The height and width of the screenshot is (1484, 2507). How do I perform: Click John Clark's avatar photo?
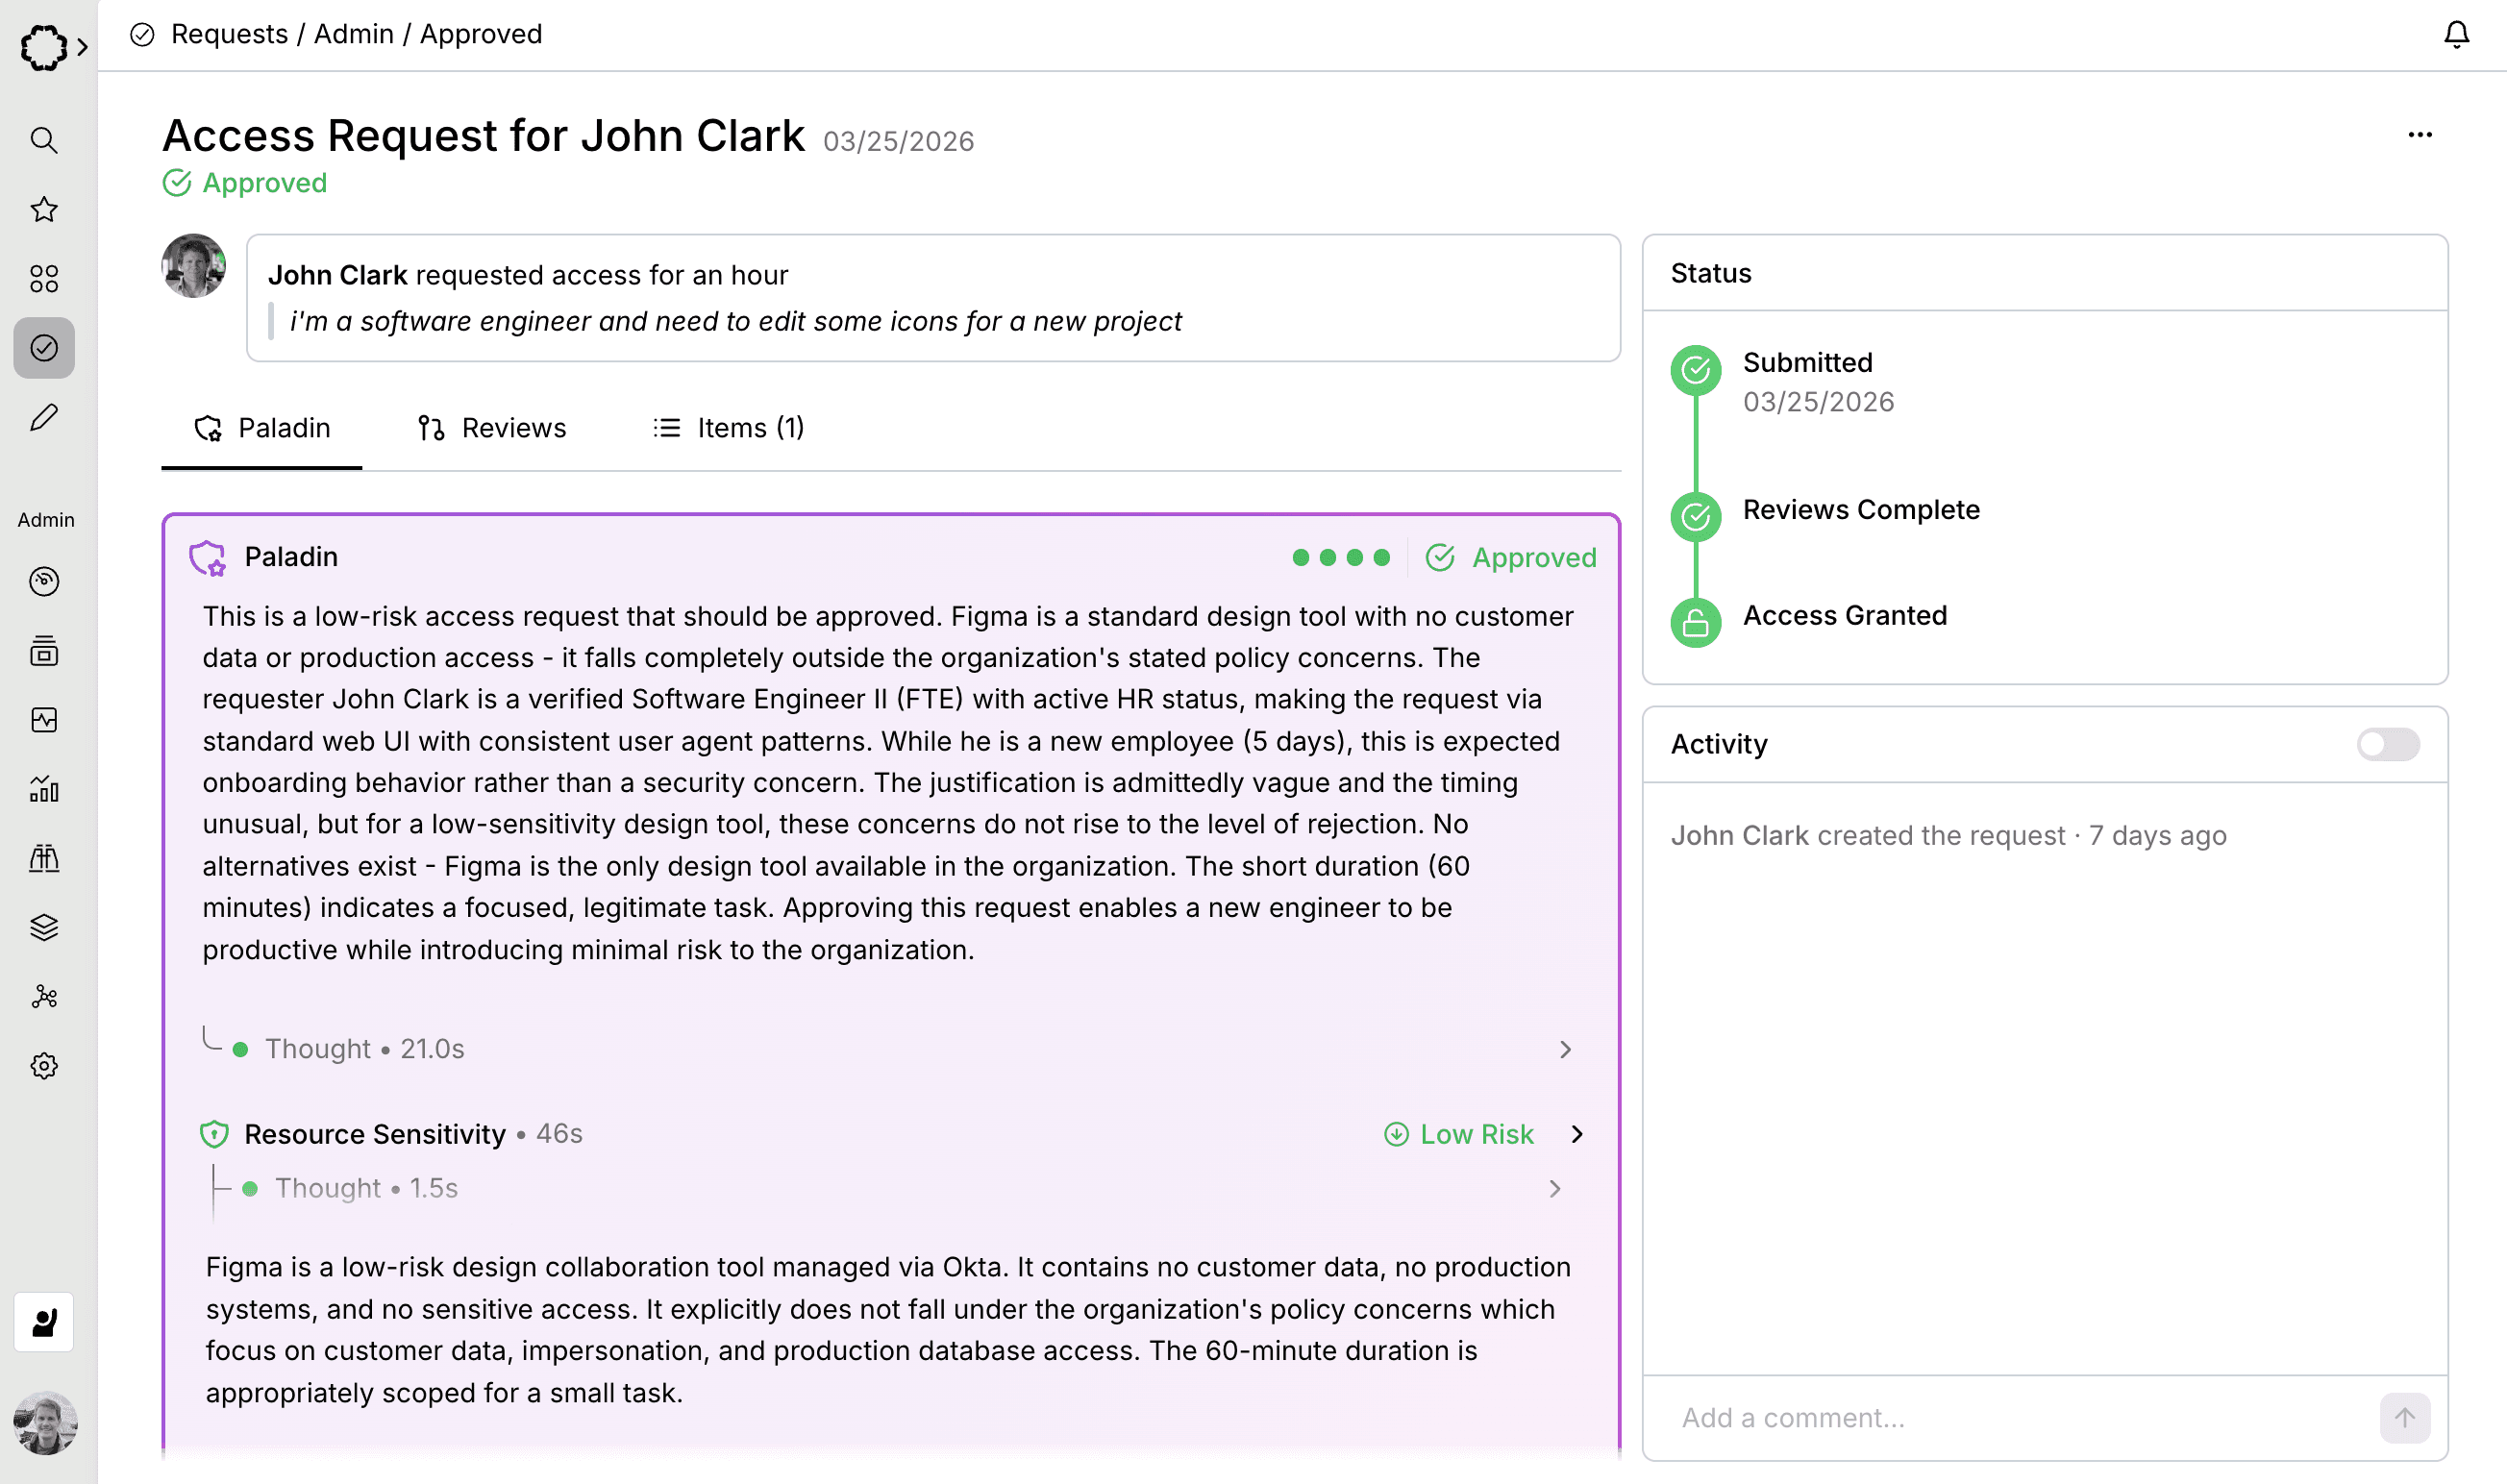(x=194, y=266)
